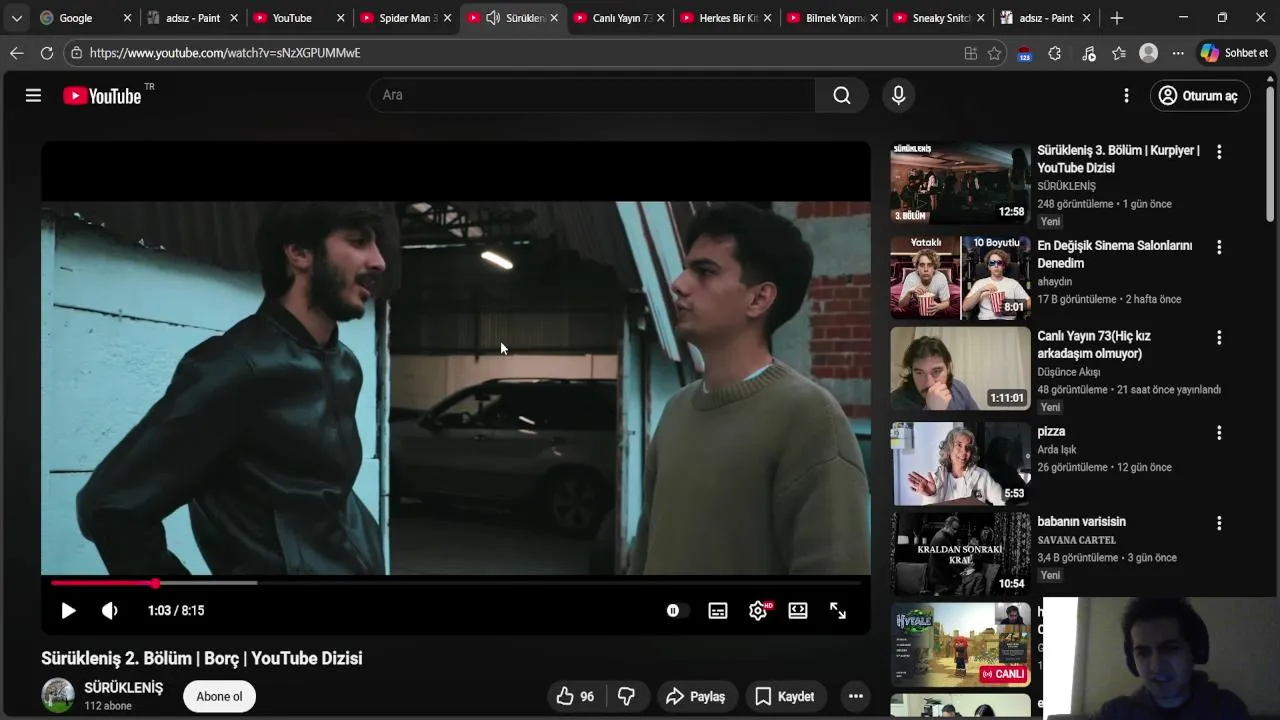Click the Ara search field
Image resolution: width=1280 pixels, height=720 pixels.
point(592,95)
